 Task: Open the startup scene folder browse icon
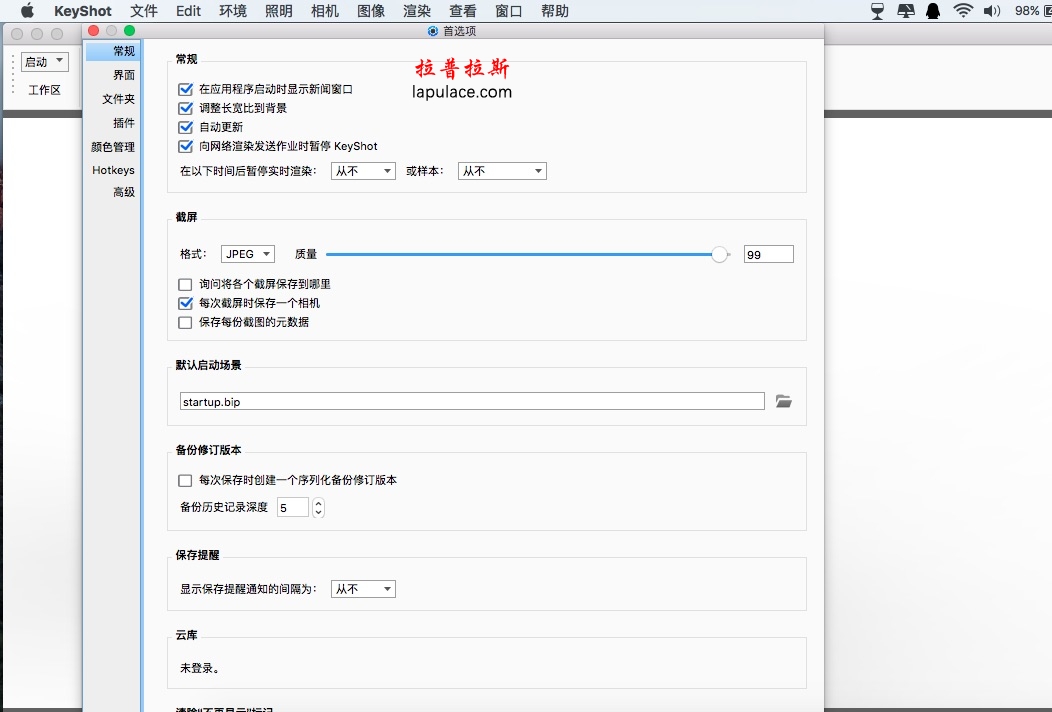point(784,401)
